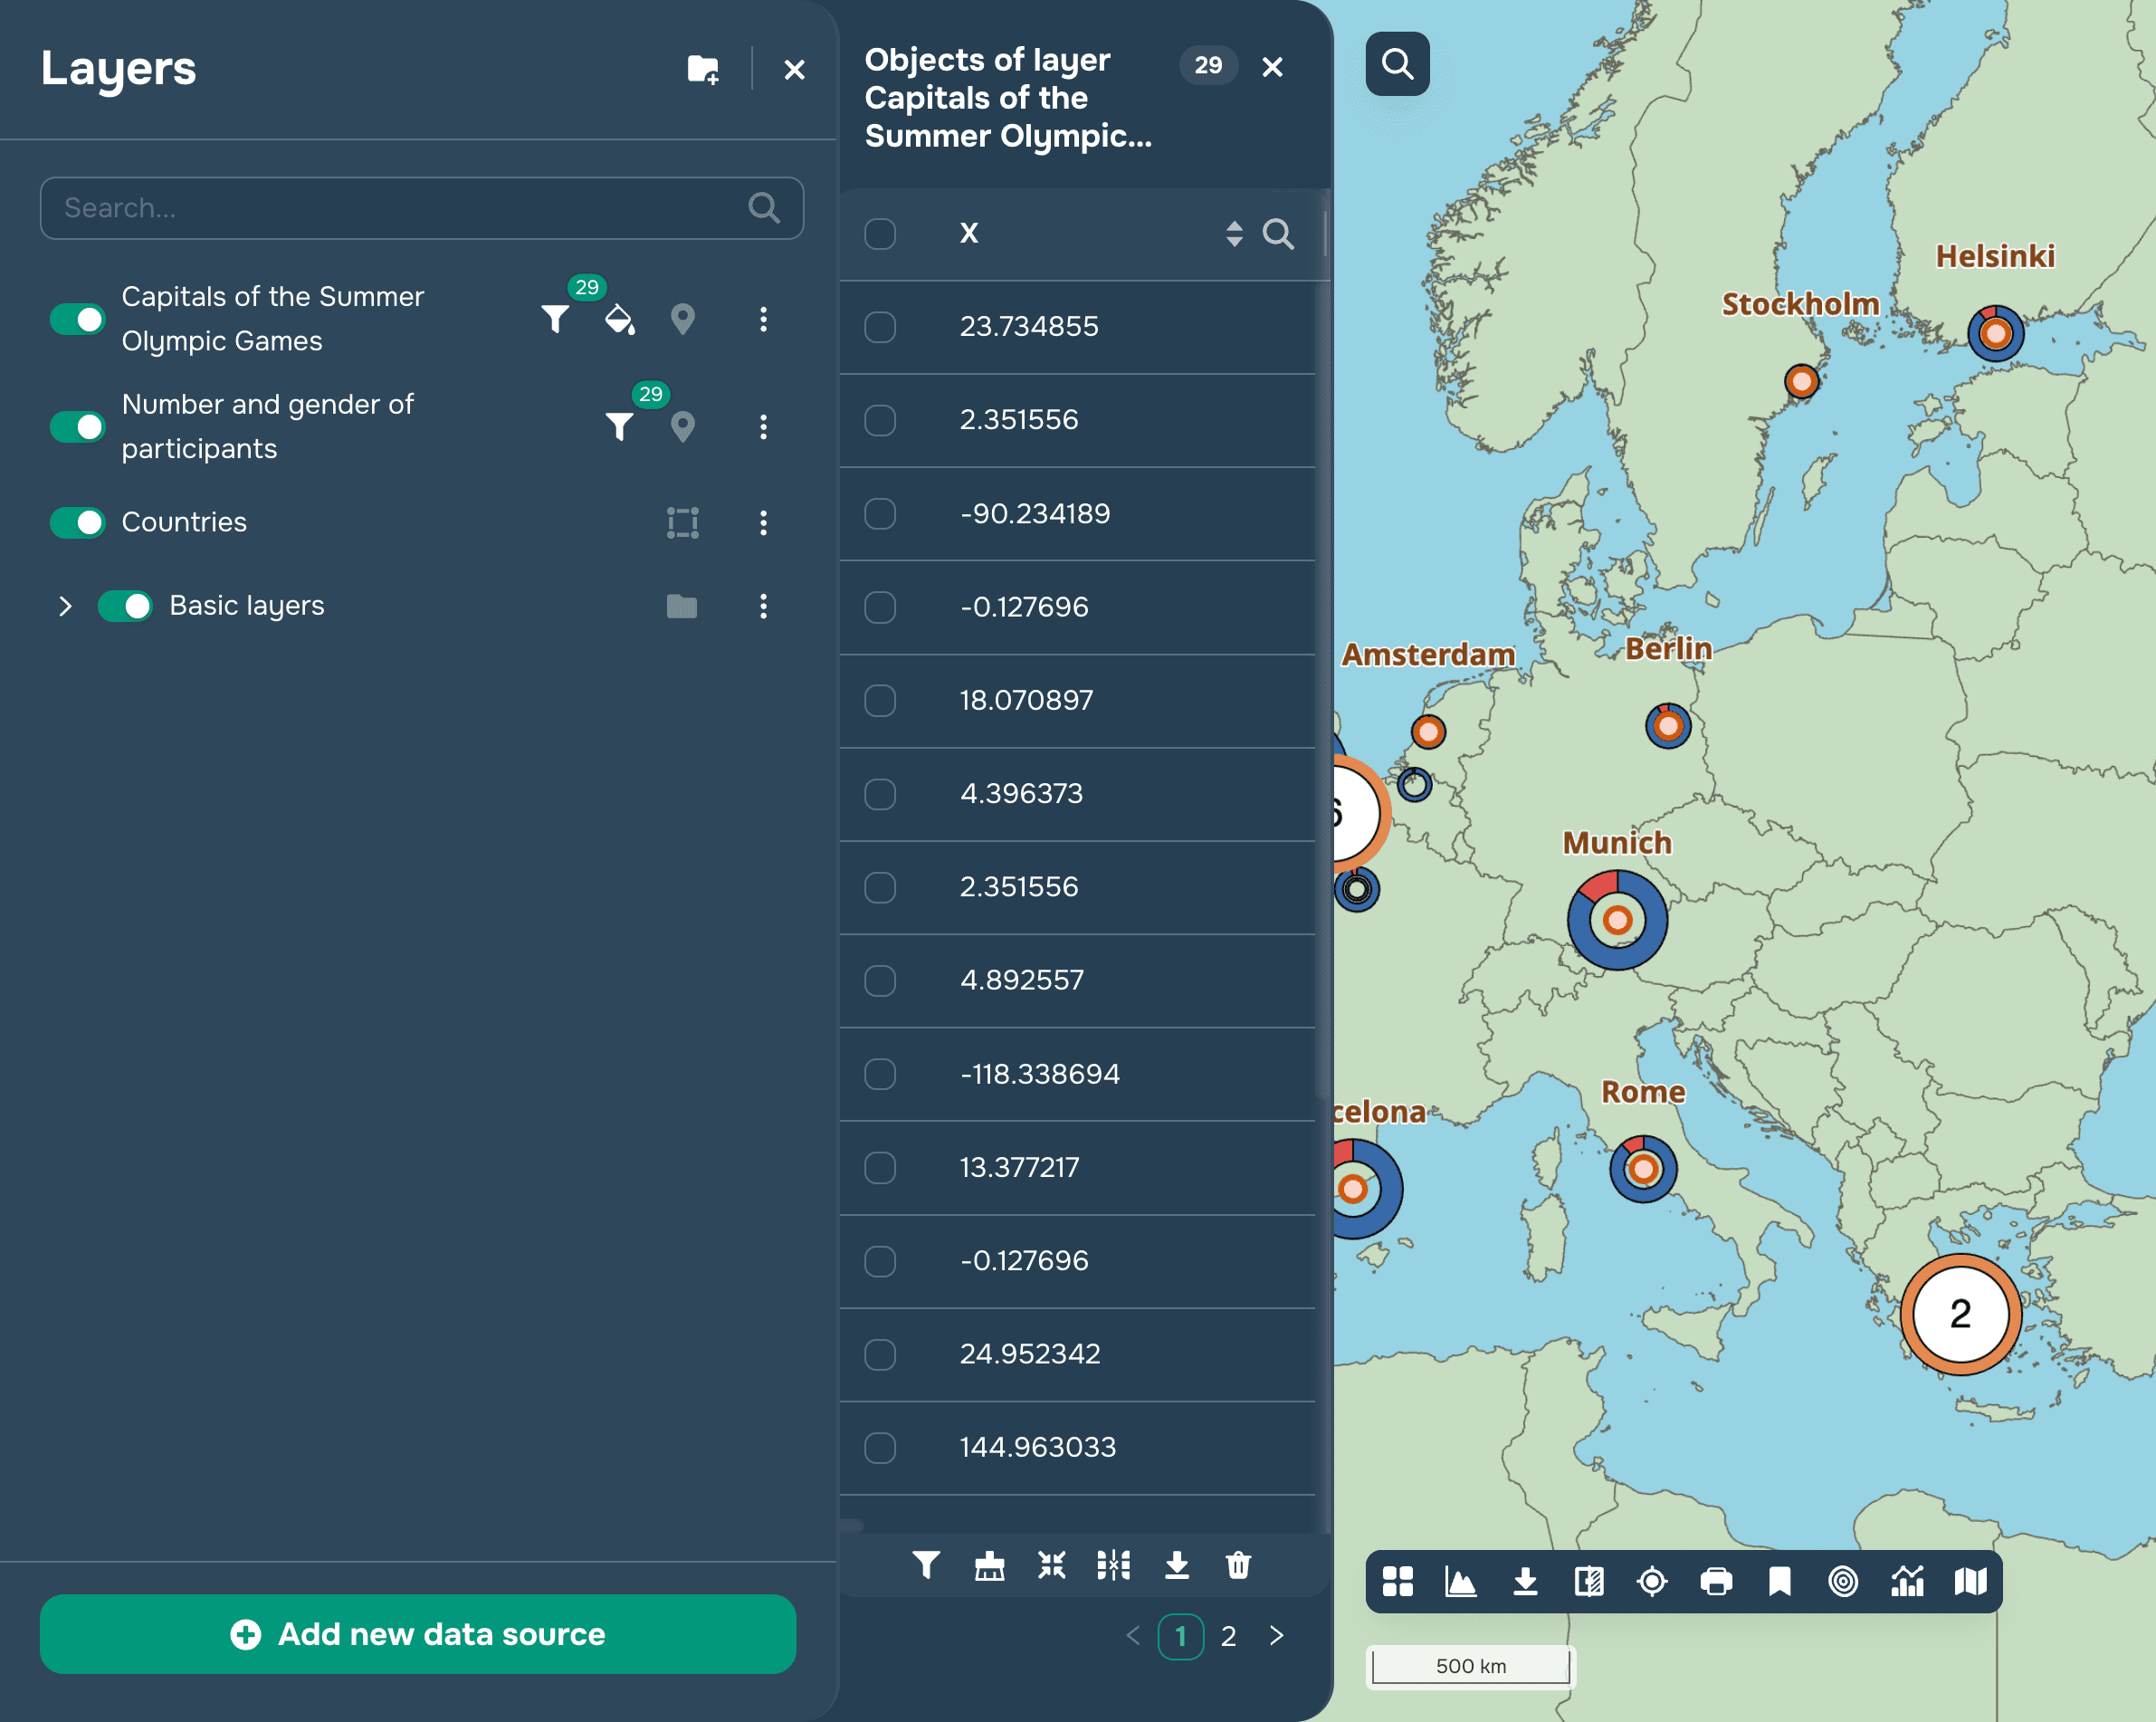2156x1722 pixels.
Task: Click the bookmark icon in map toolbar
Action: [1780, 1582]
